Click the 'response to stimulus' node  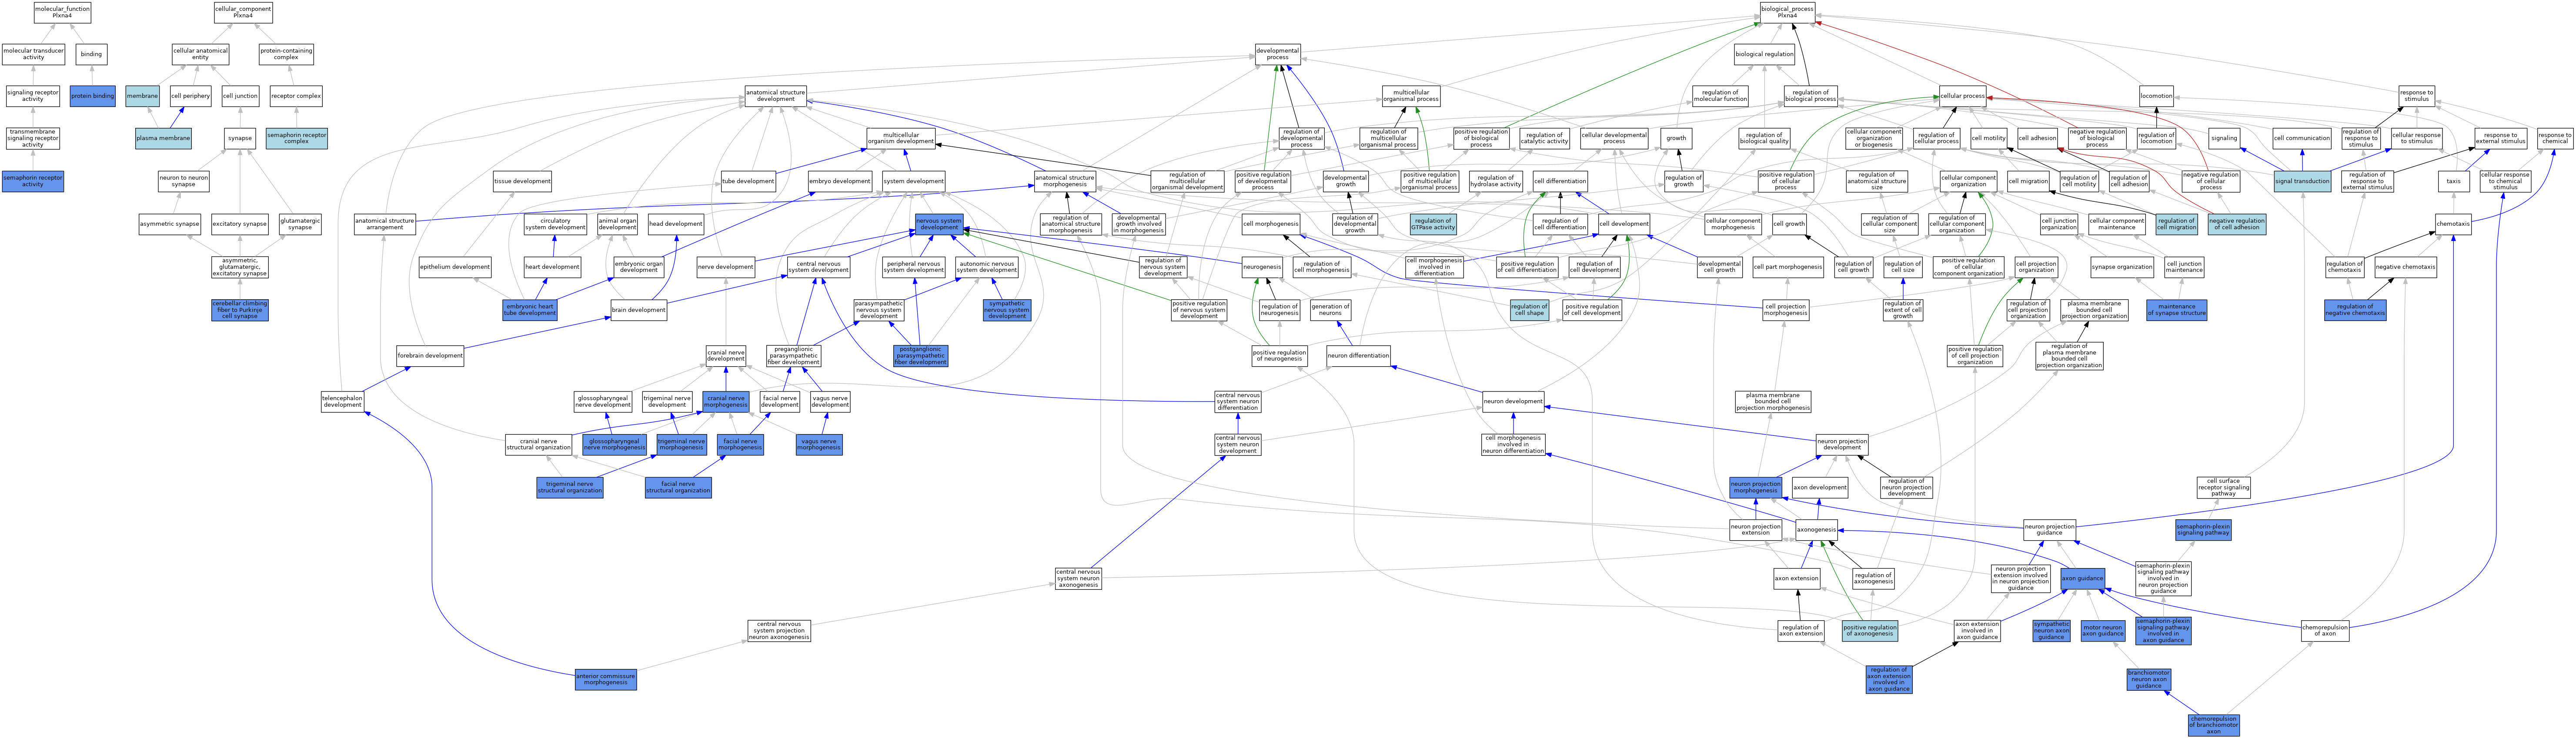[2416, 96]
